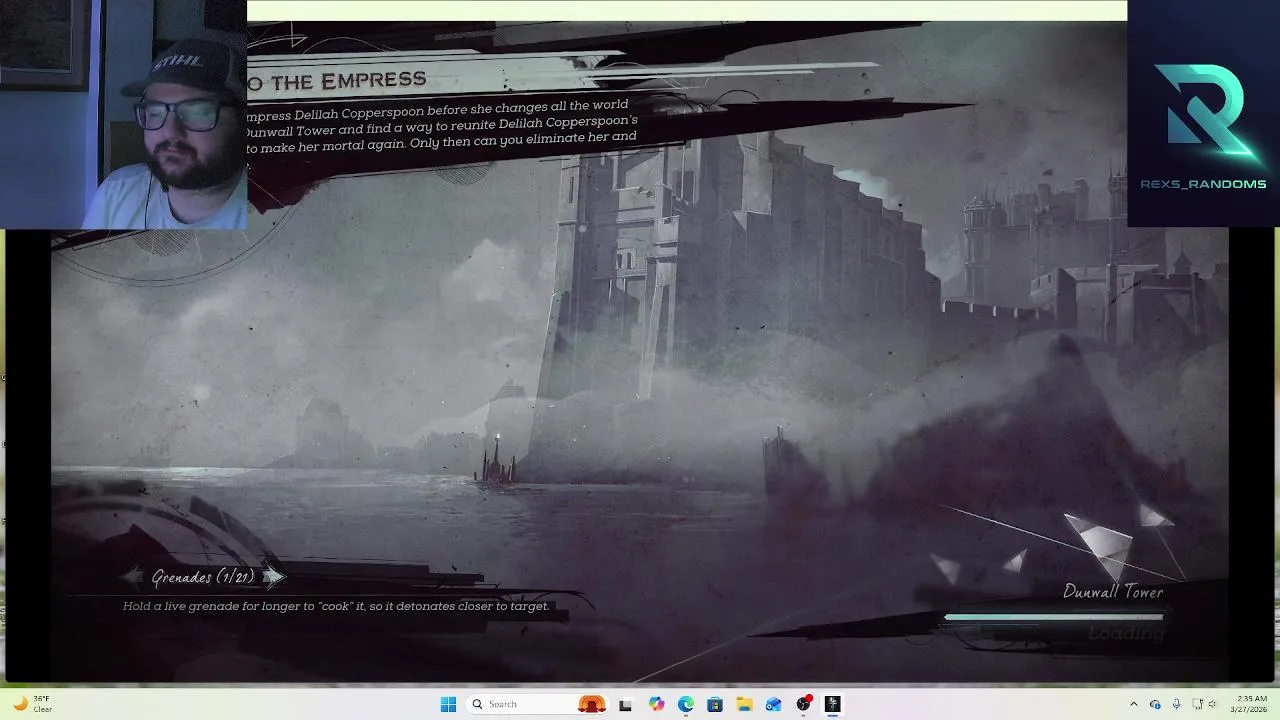1280x720 pixels.
Task: Launch Copilot from the taskbar
Action: pyautogui.click(x=656, y=704)
